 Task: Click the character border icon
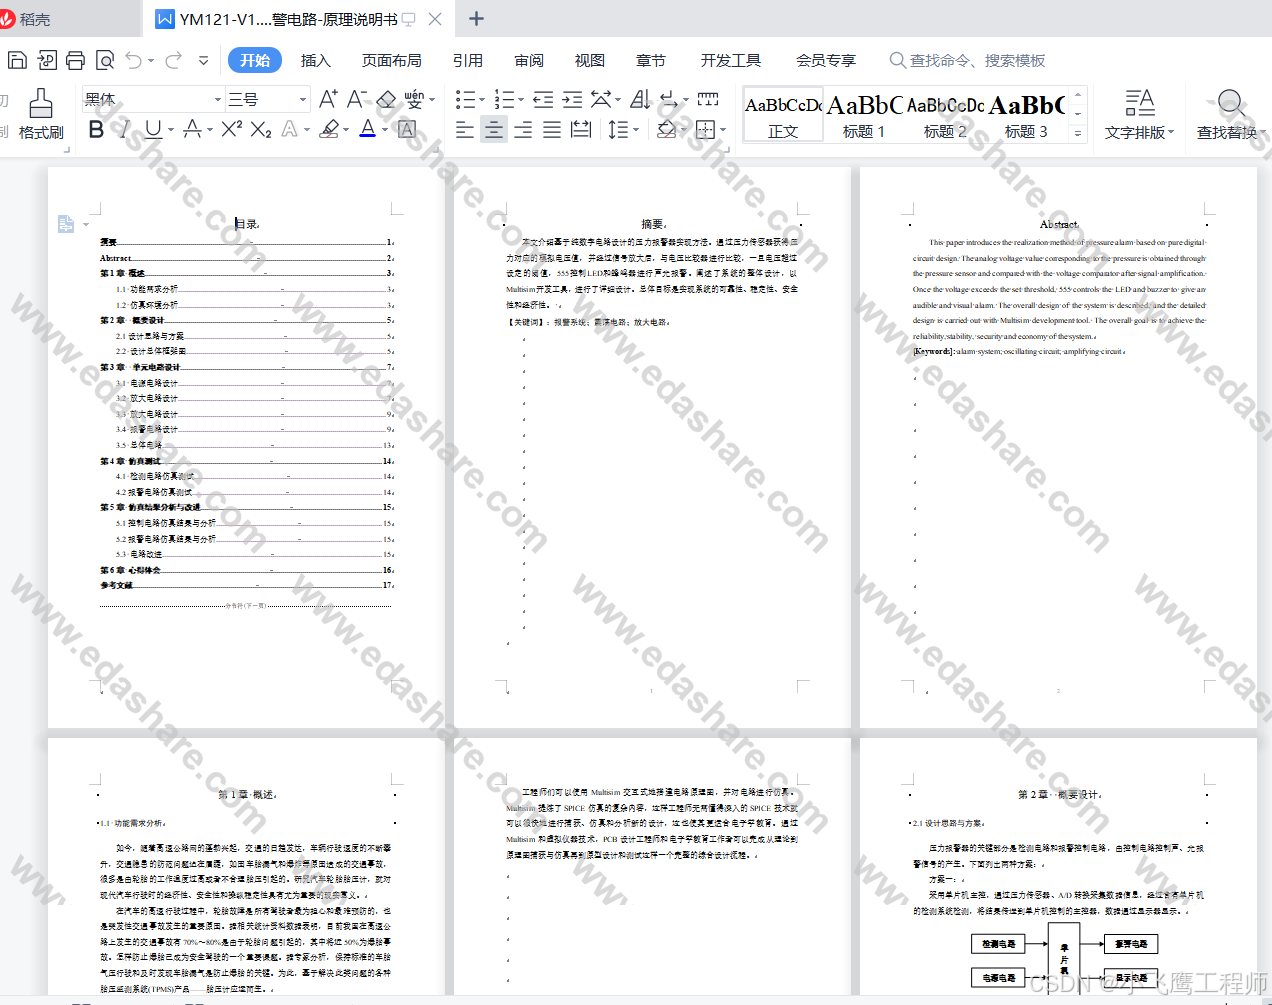(x=406, y=129)
